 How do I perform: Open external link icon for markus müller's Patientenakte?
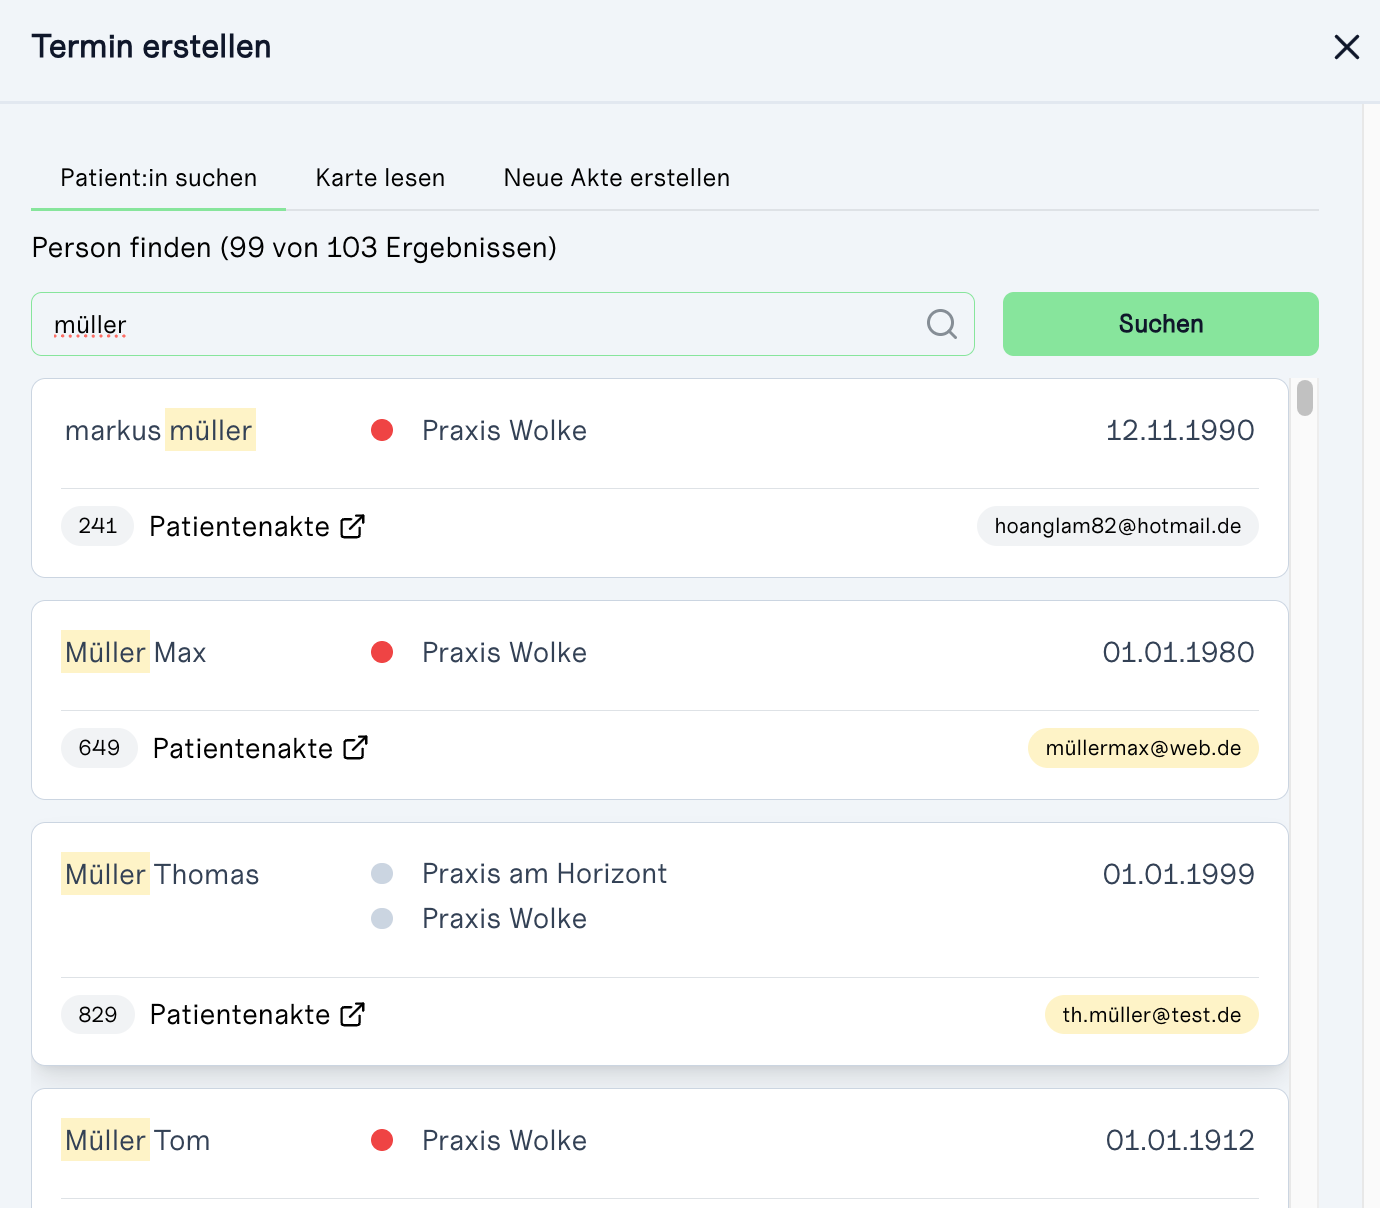click(352, 526)
